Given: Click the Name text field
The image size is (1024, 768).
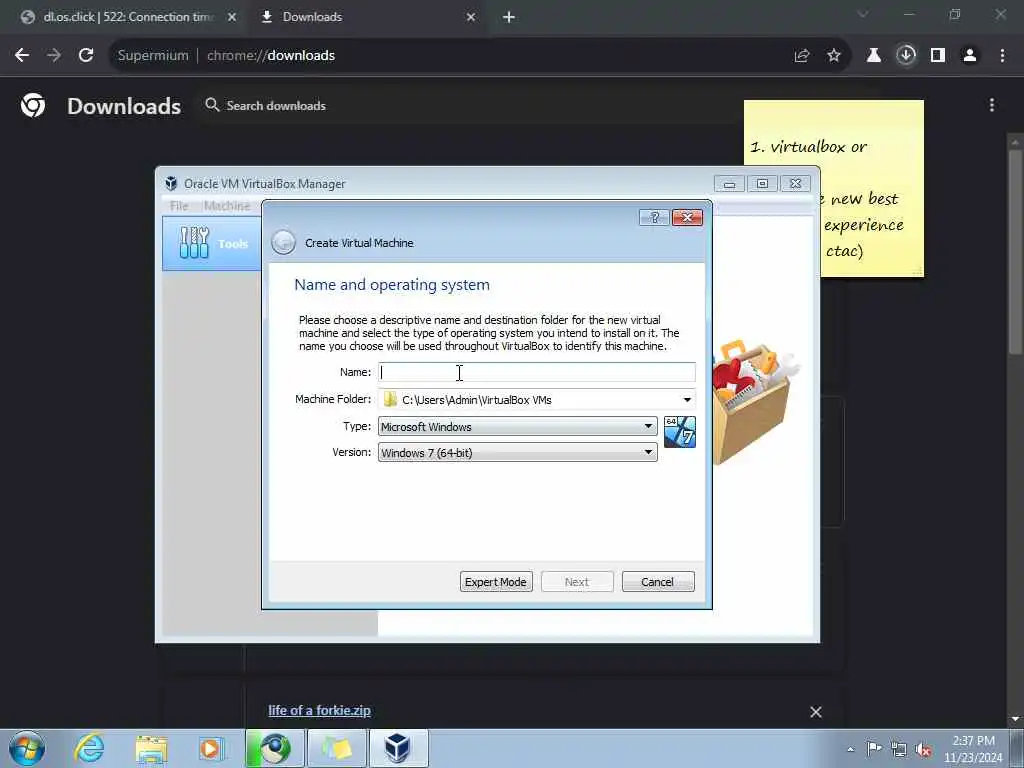Looking at the screenshot, I should click(537, 372).
